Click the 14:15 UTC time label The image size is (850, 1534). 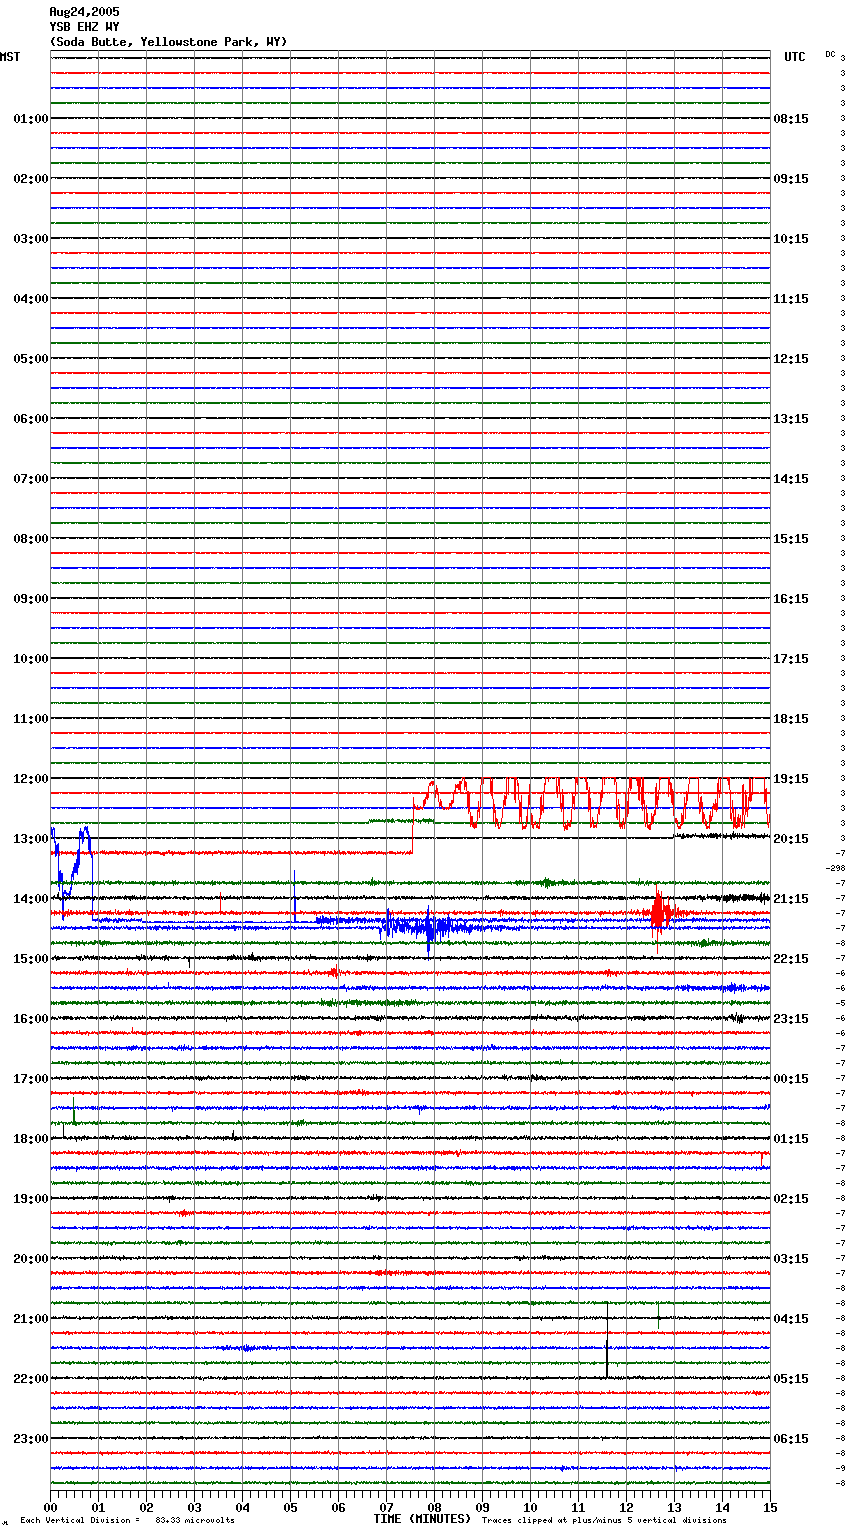(791, 479)
